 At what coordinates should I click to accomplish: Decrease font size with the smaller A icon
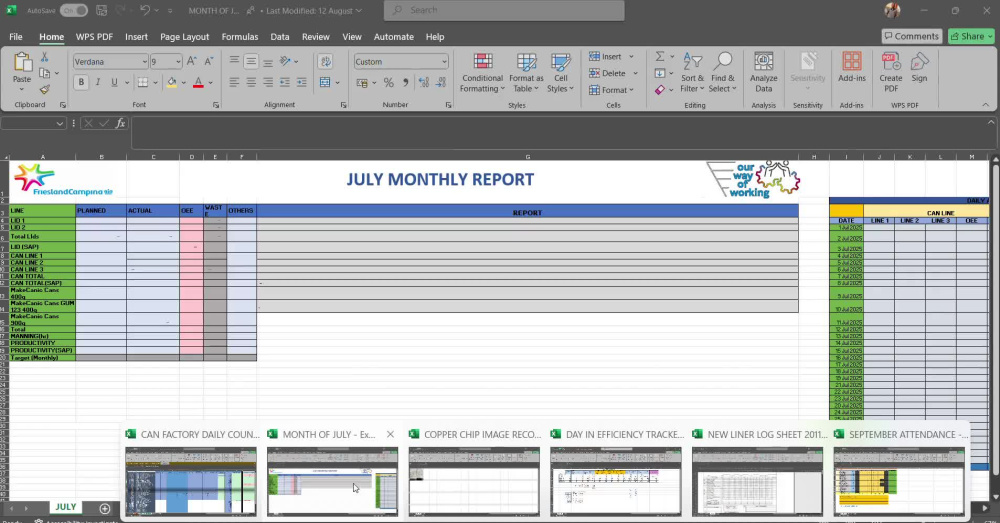209,61
